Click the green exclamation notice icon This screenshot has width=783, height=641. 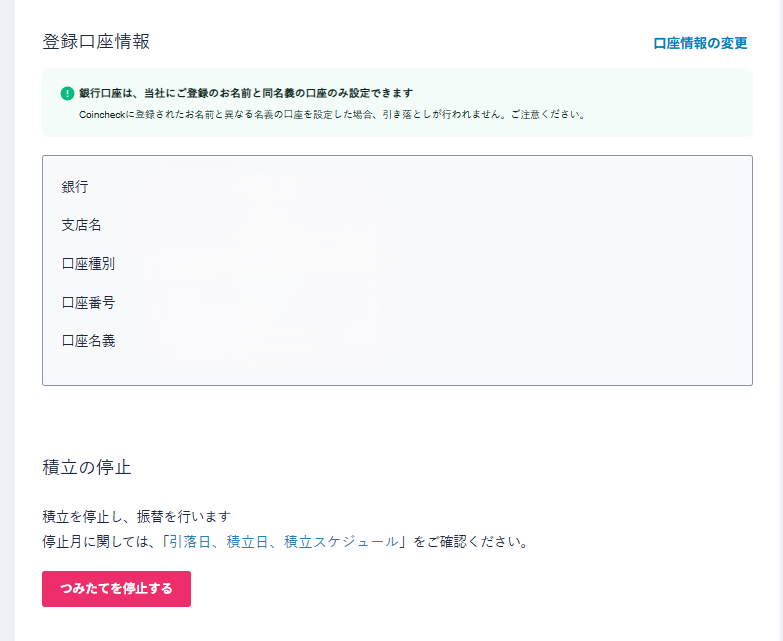(67, 93)
